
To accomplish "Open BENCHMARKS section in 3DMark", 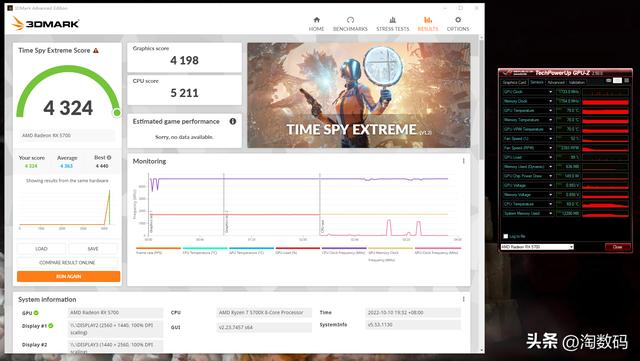I will pos(350,24).
